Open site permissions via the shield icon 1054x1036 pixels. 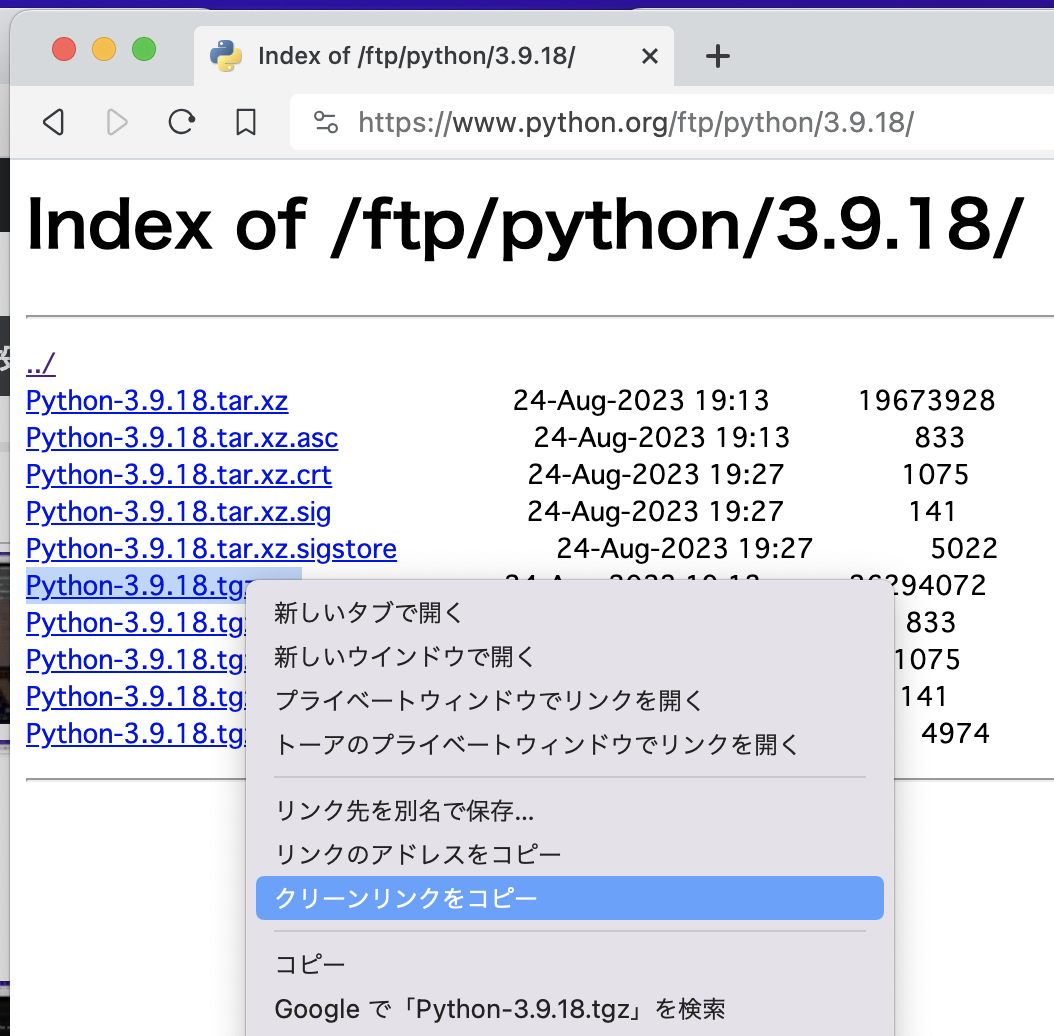(x=329, y=122)
